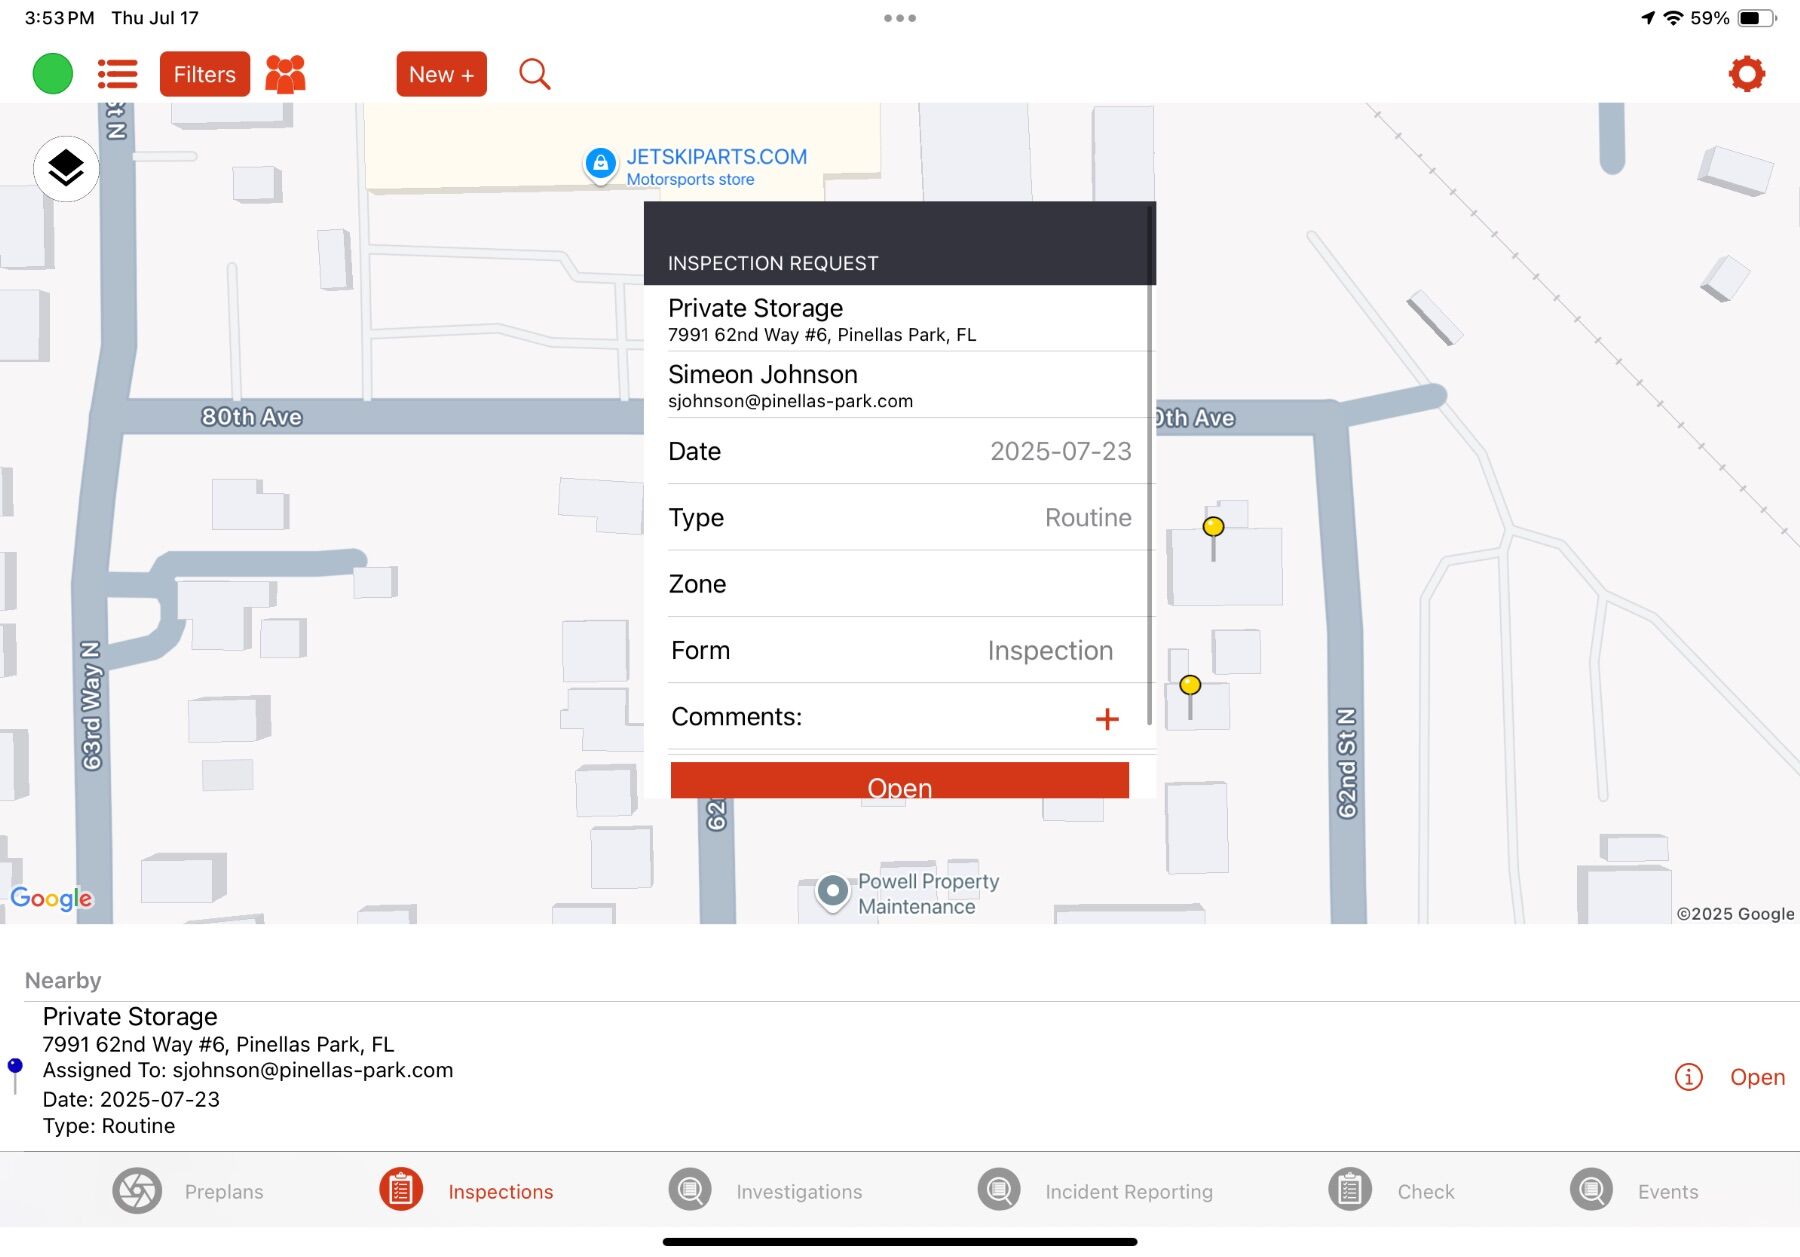
Task: Tap the inspection request panel scrollbar
Action: click(x=1150, y=465)
